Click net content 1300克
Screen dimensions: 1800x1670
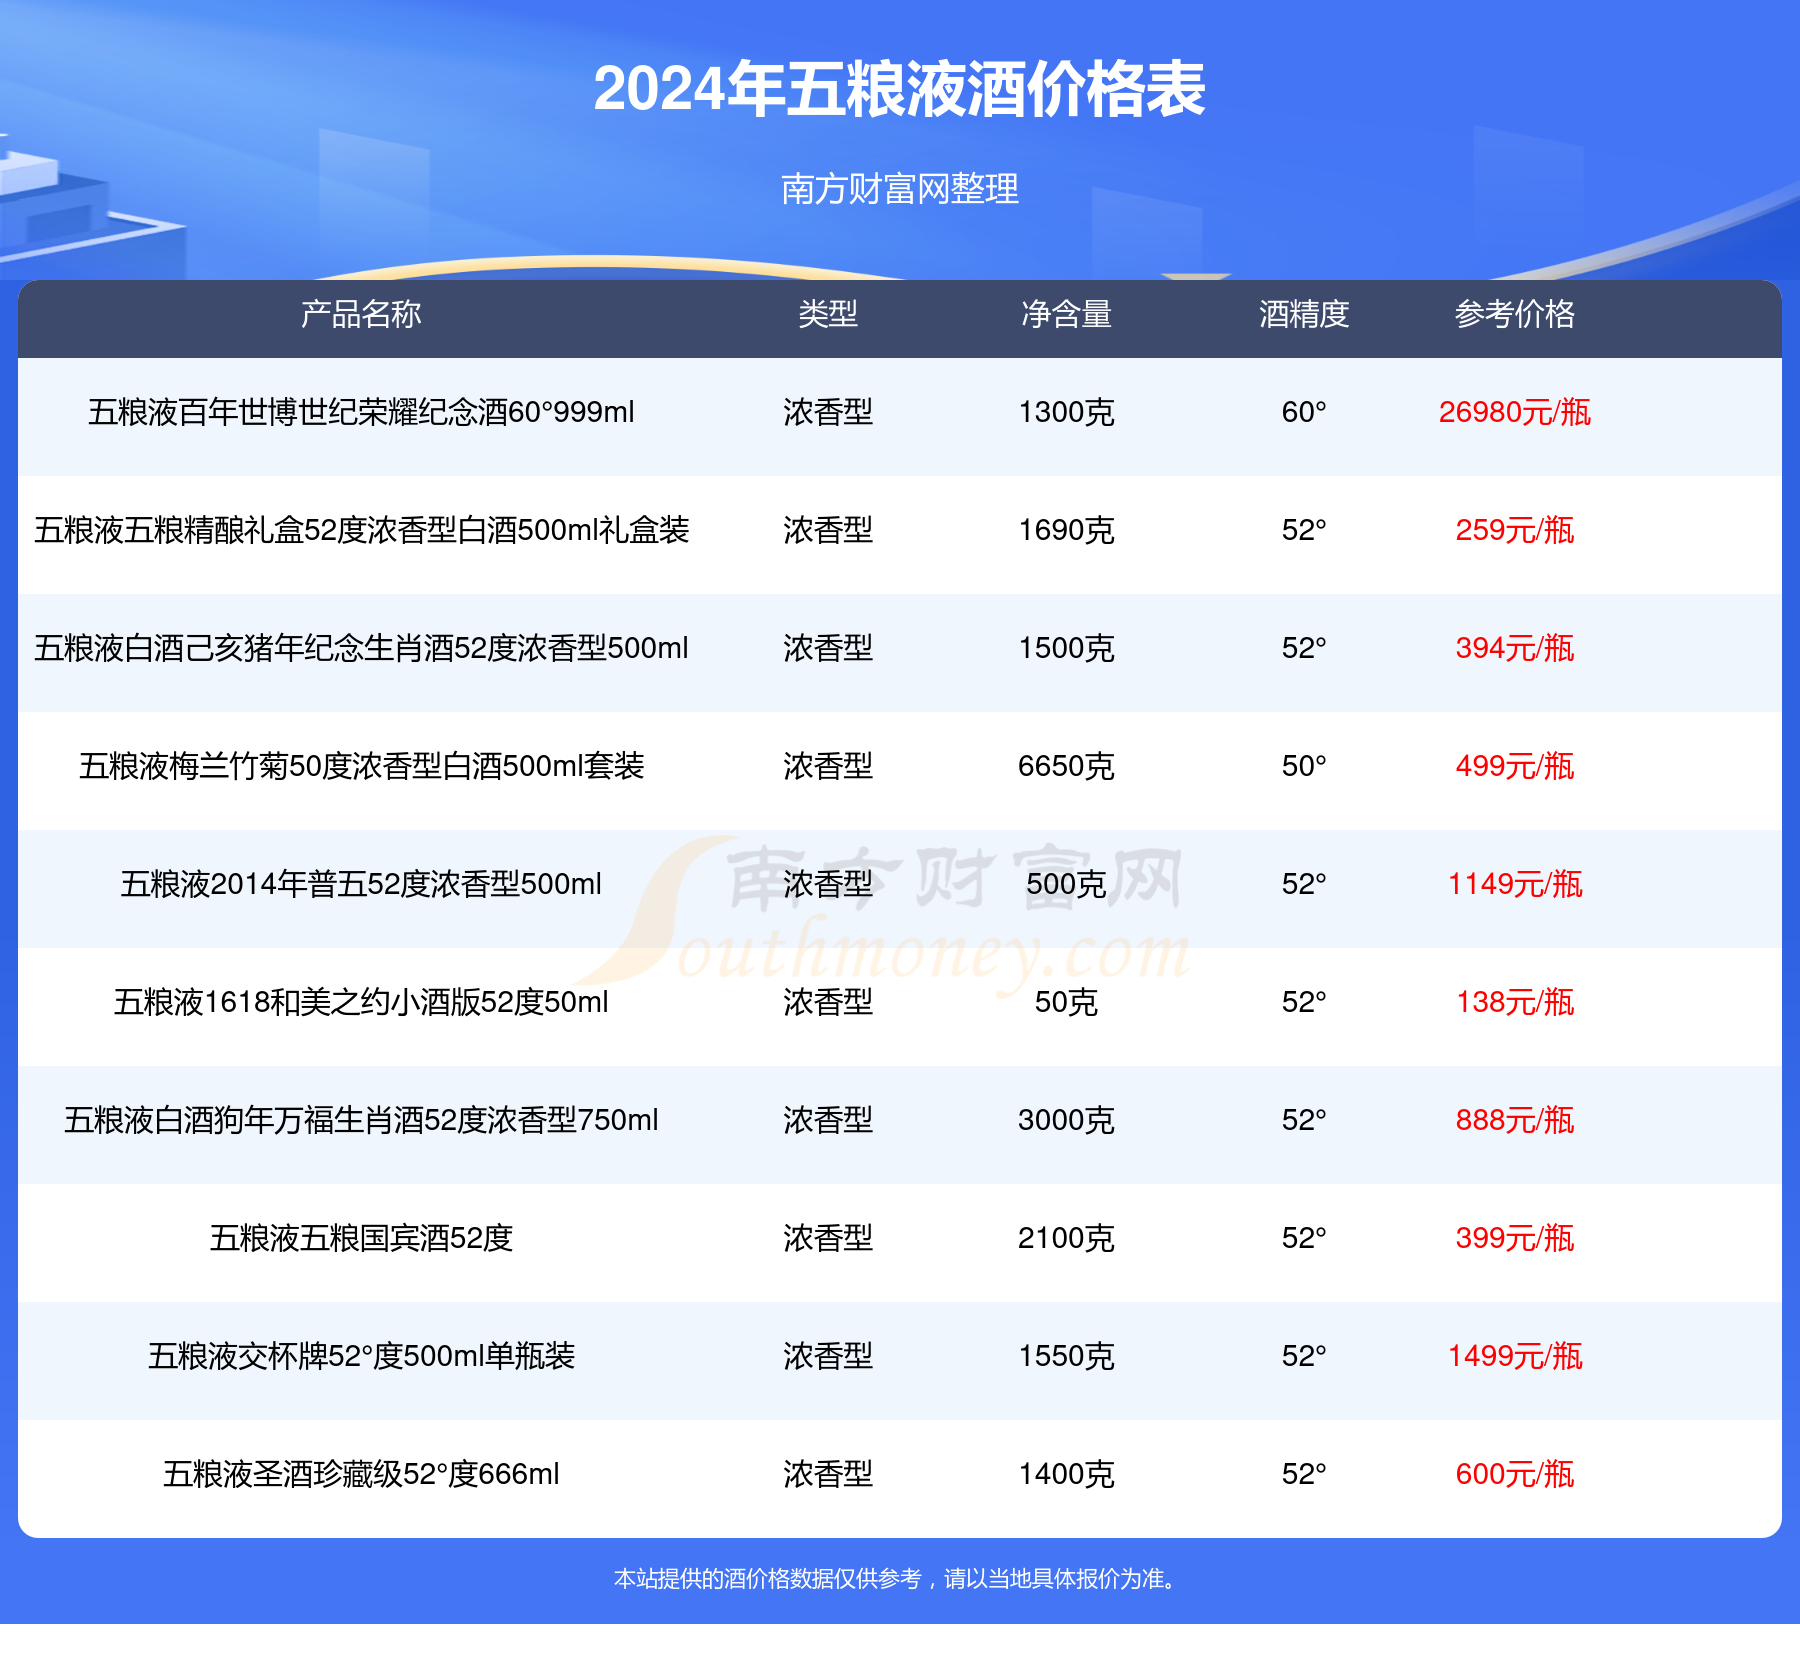(1066, 412)
